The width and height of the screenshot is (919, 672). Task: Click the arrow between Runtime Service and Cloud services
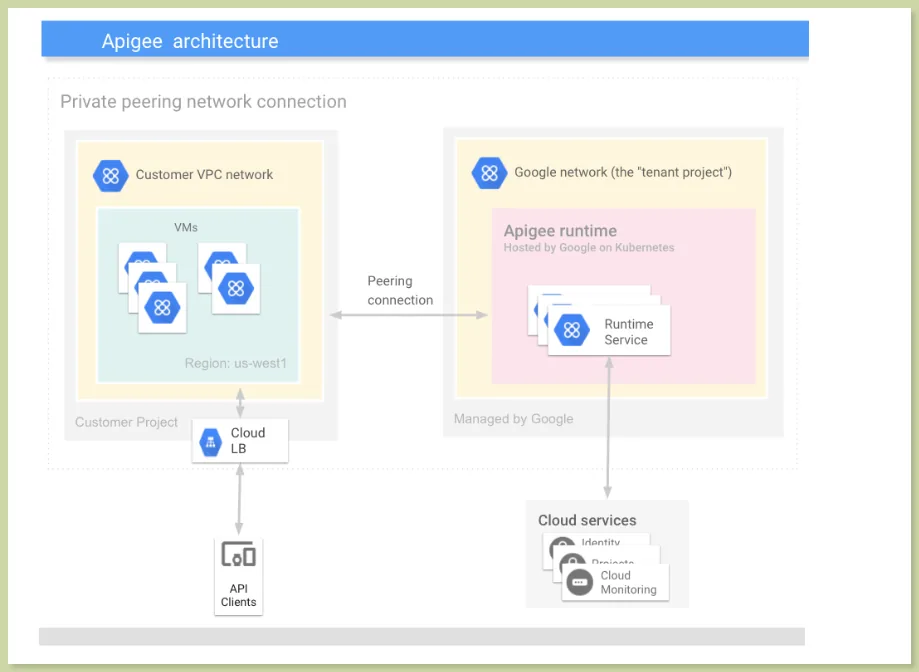tap(608, 428)
